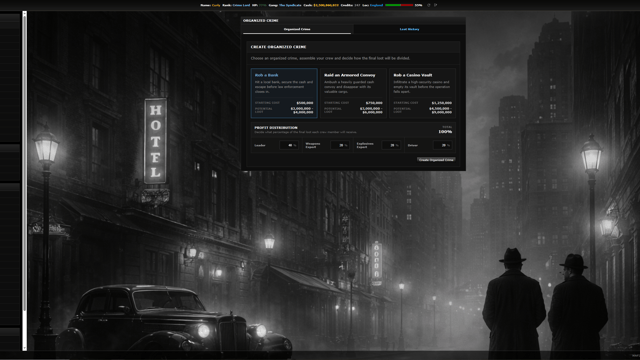Edit the Leader profit percentage field
Screen dimensions: 640x360
coord(289,145)
